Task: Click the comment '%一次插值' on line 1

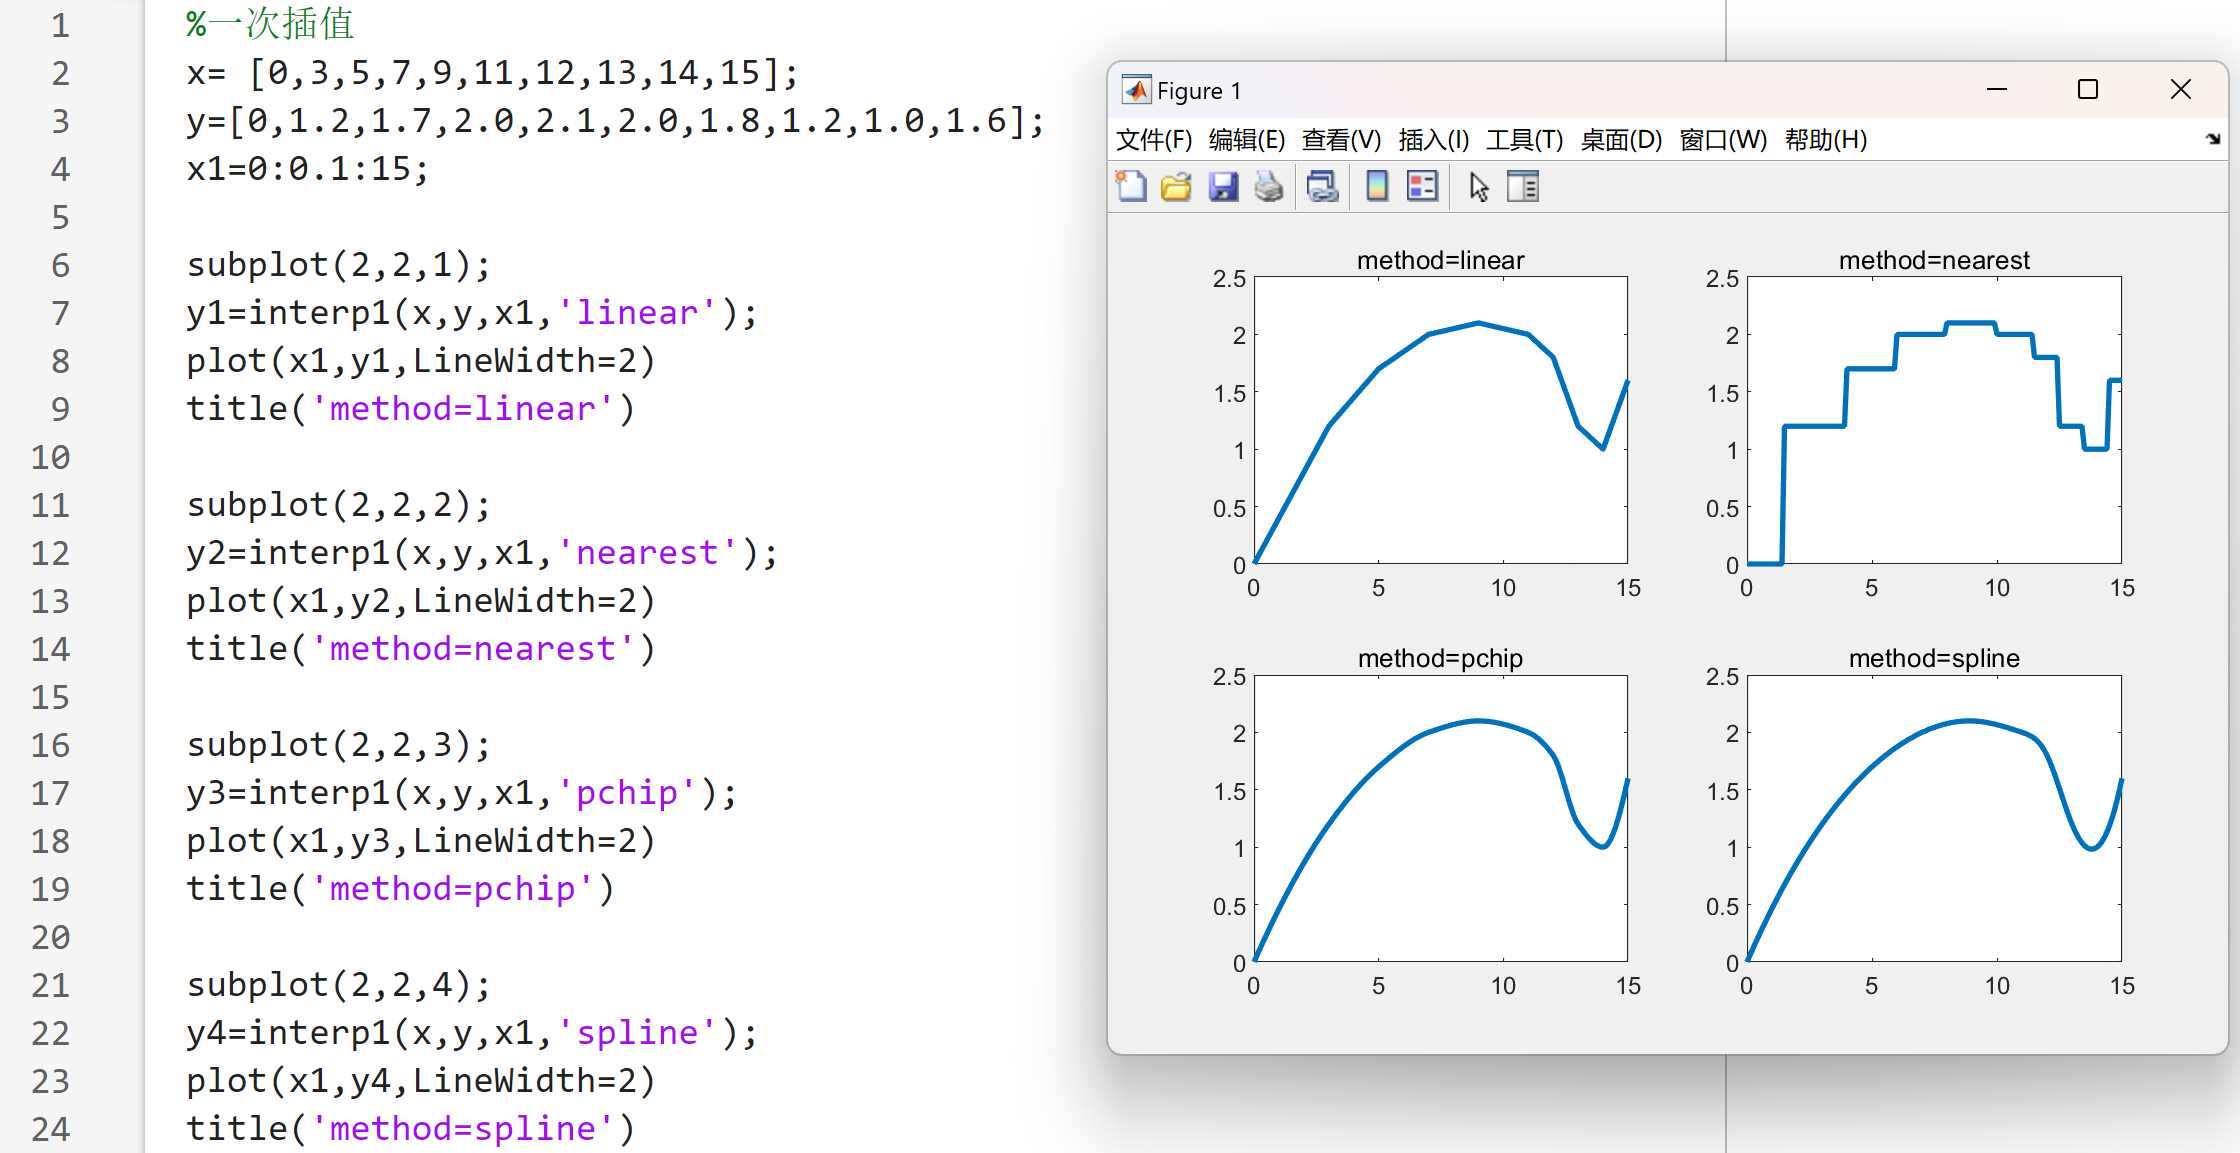Action: 270,24
